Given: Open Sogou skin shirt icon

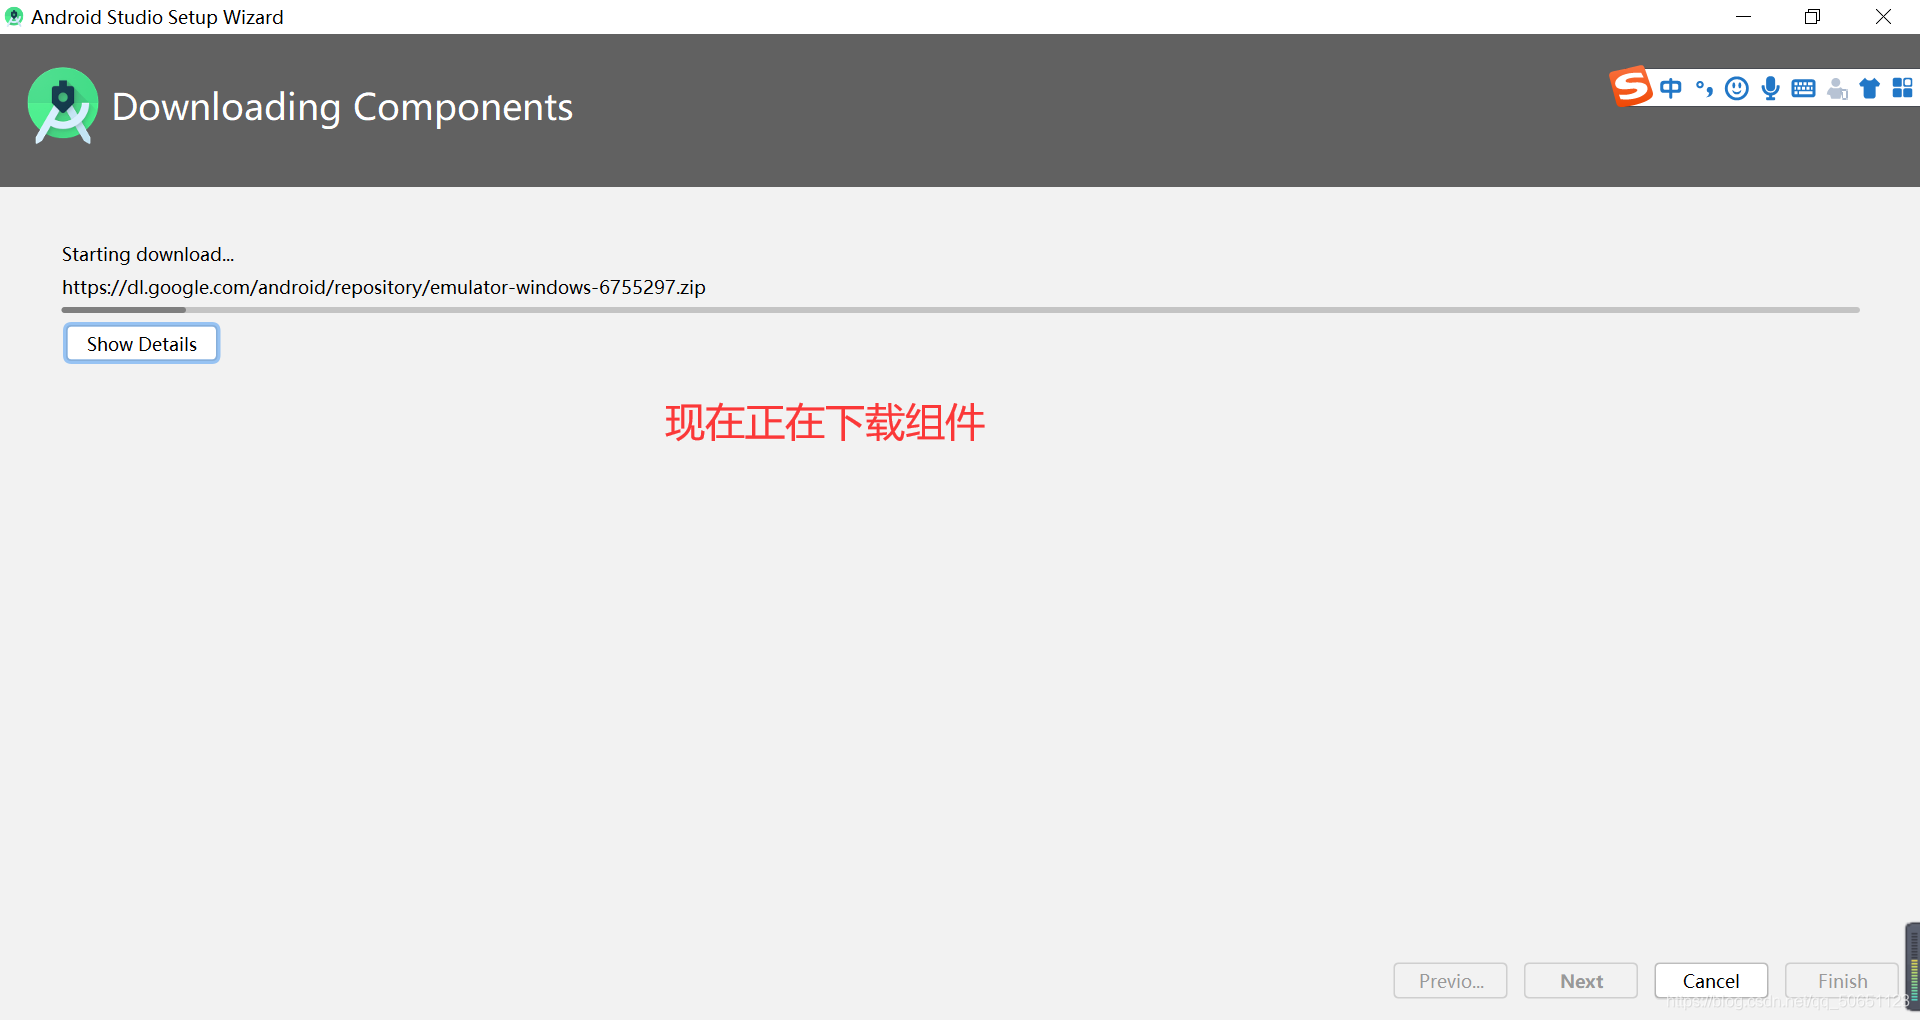Looking at the screenshot, I should pos(1869,88).
